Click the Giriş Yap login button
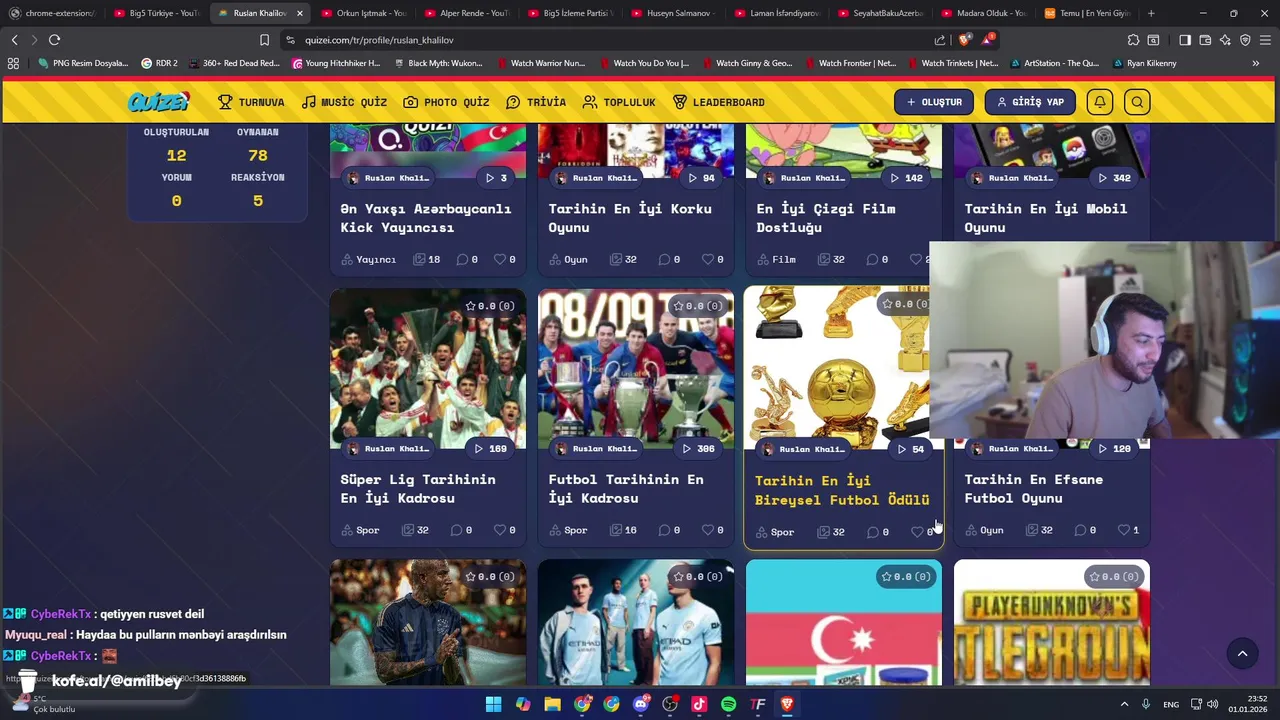 [x=1030, y=102]
